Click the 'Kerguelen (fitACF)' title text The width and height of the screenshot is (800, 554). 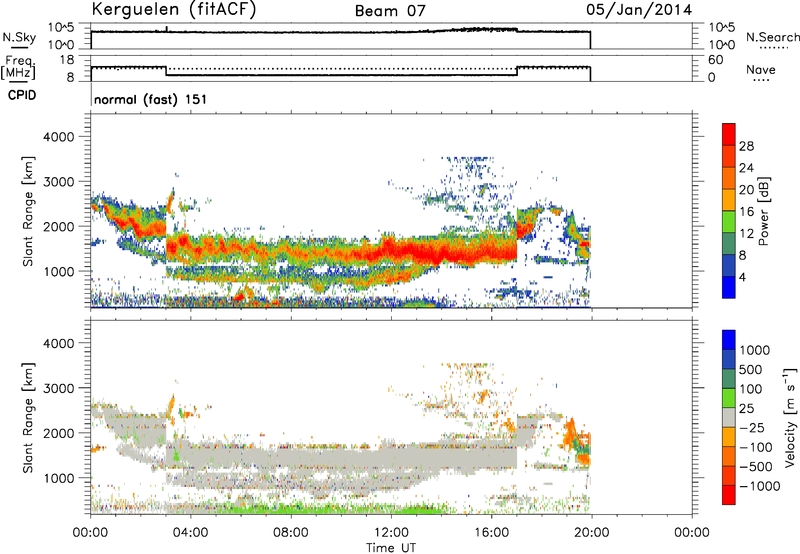(x=173, y=10)
